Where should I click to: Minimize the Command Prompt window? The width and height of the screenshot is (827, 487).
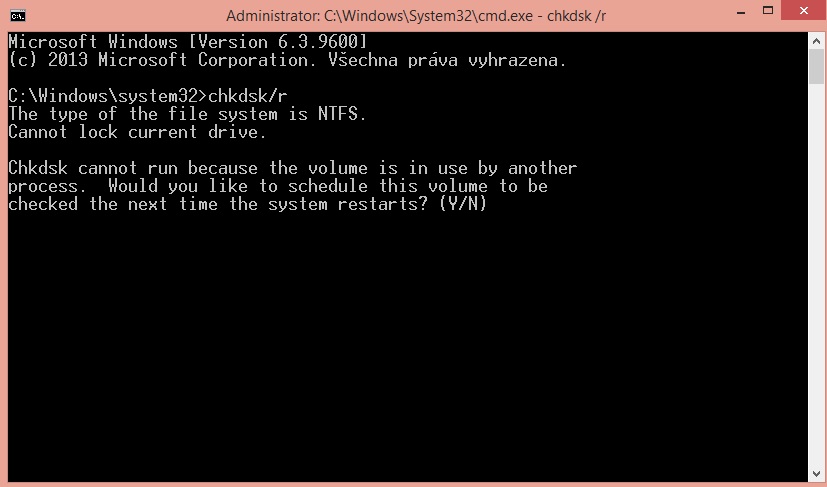[x=741, y=13]
